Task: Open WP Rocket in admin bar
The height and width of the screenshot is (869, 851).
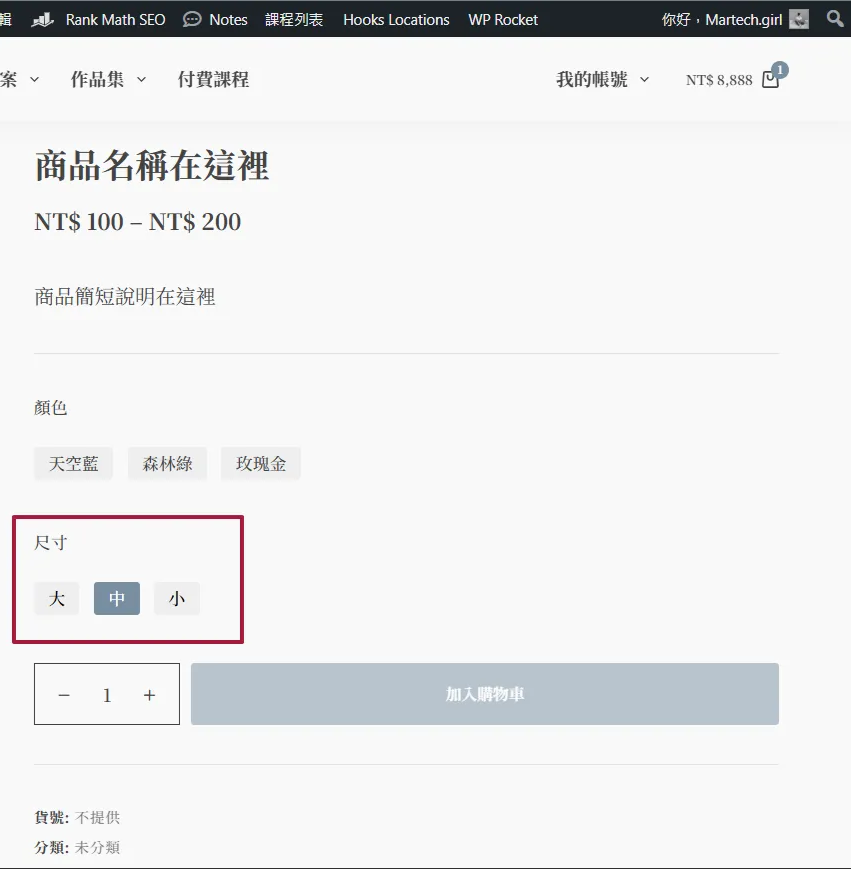Action: (x=502, y=19)
